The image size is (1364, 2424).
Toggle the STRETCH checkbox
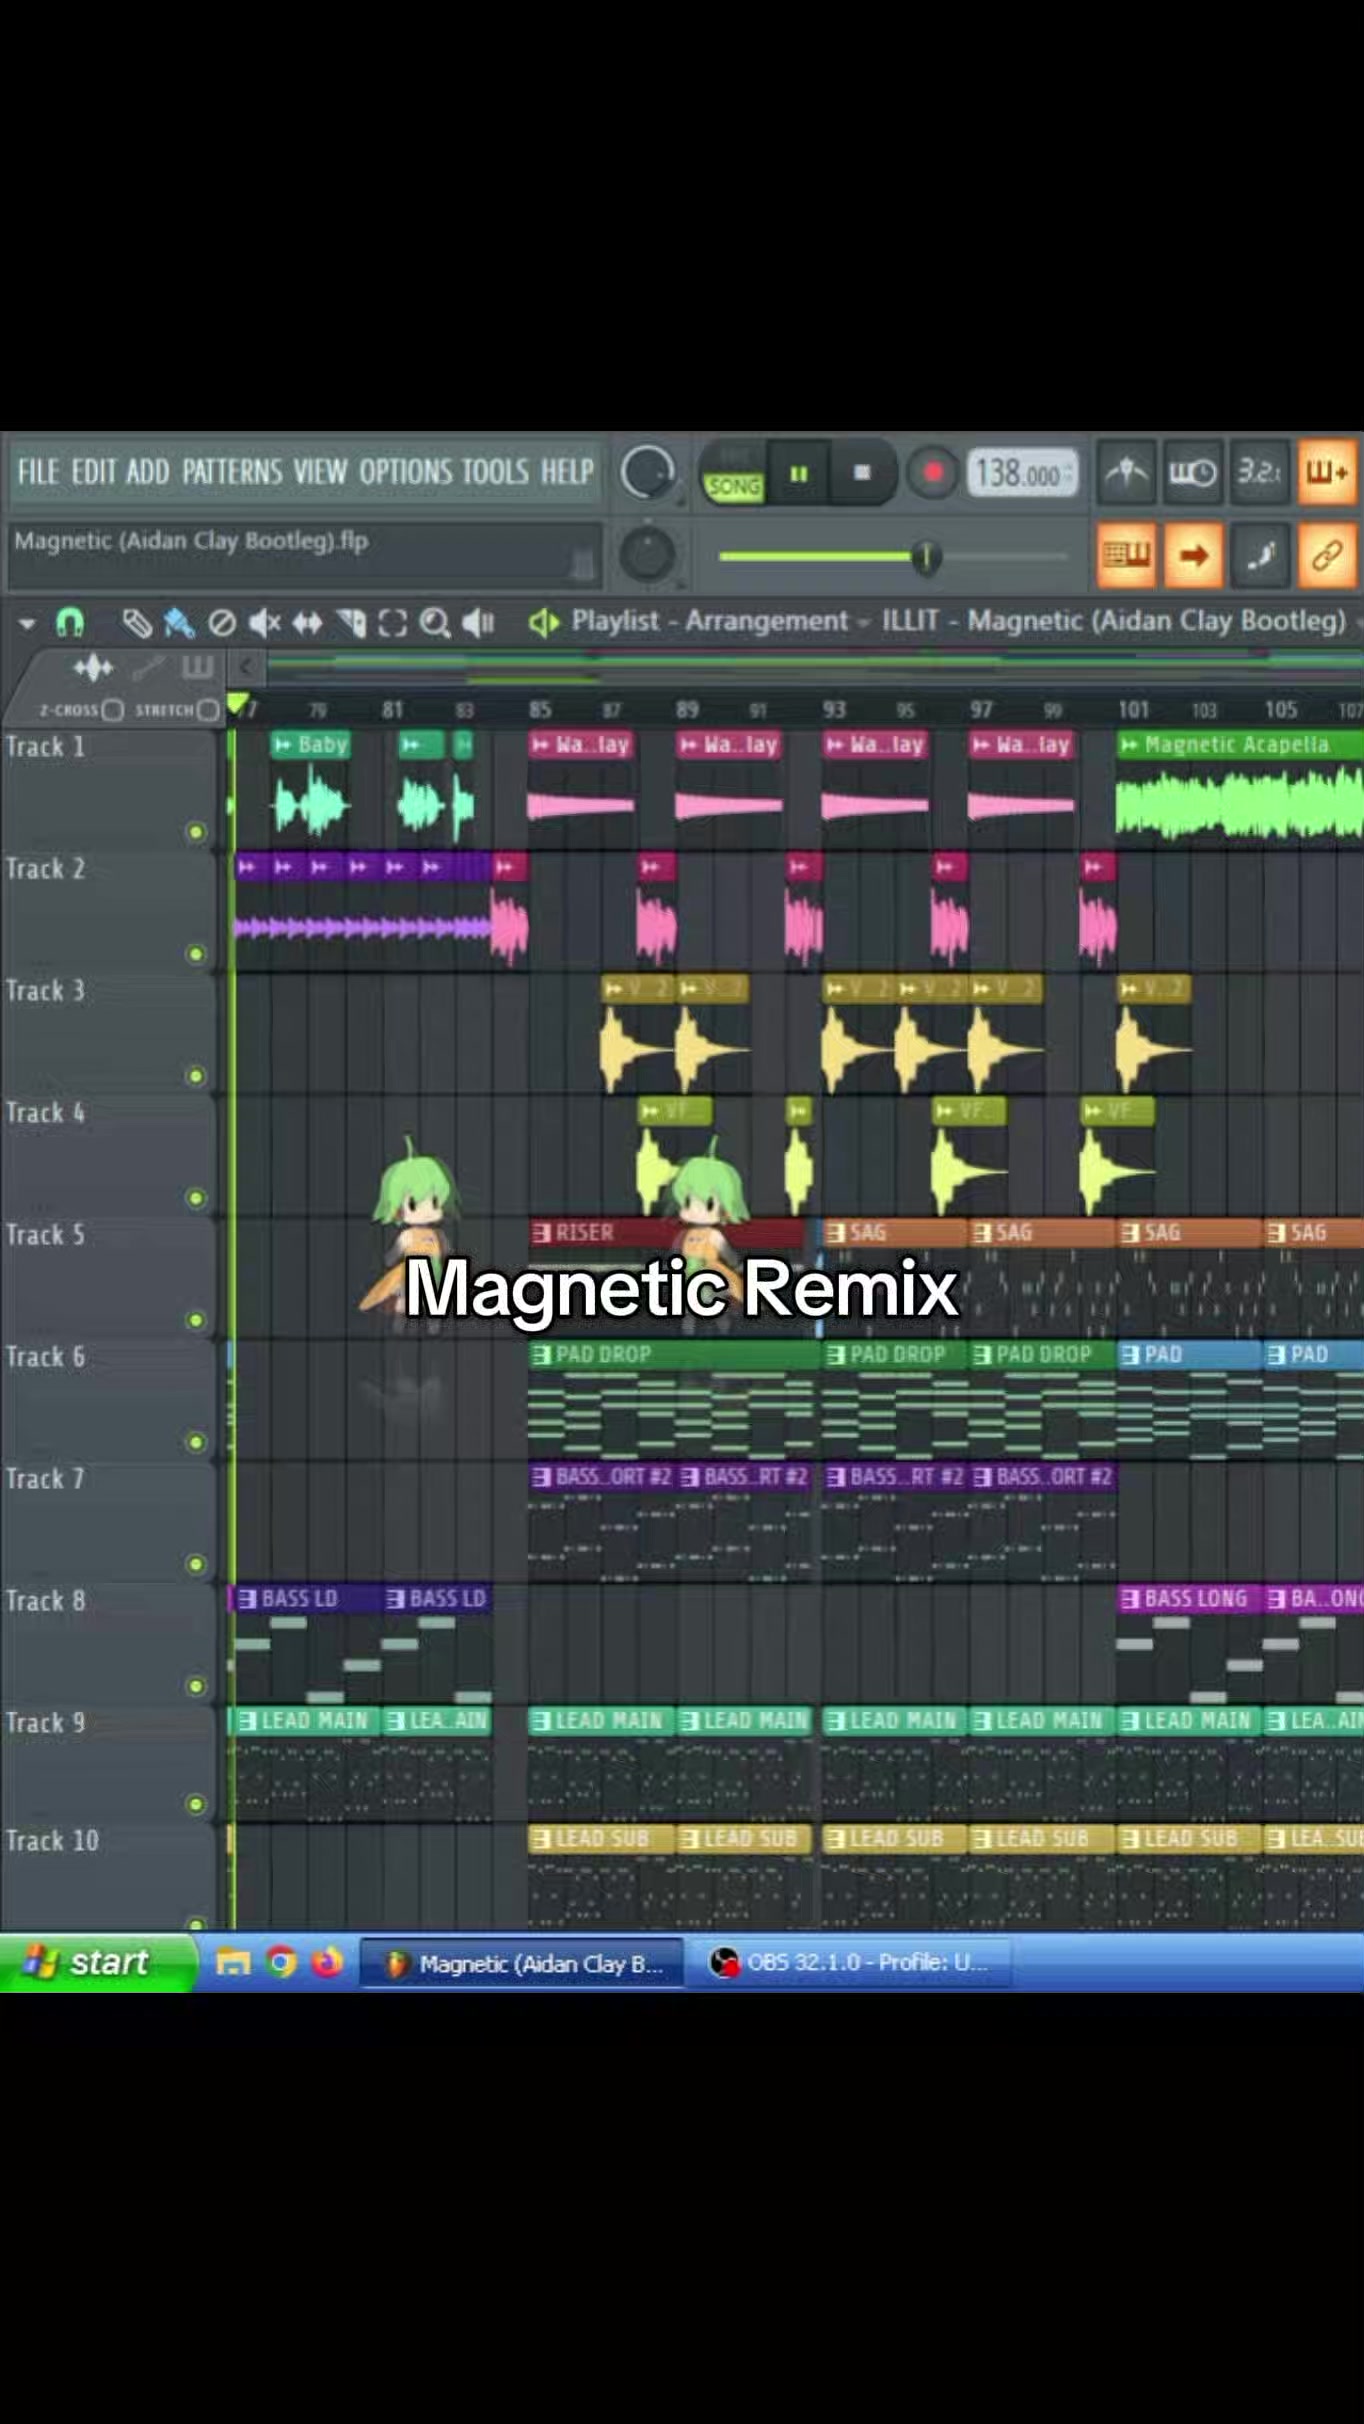point(207,710)
